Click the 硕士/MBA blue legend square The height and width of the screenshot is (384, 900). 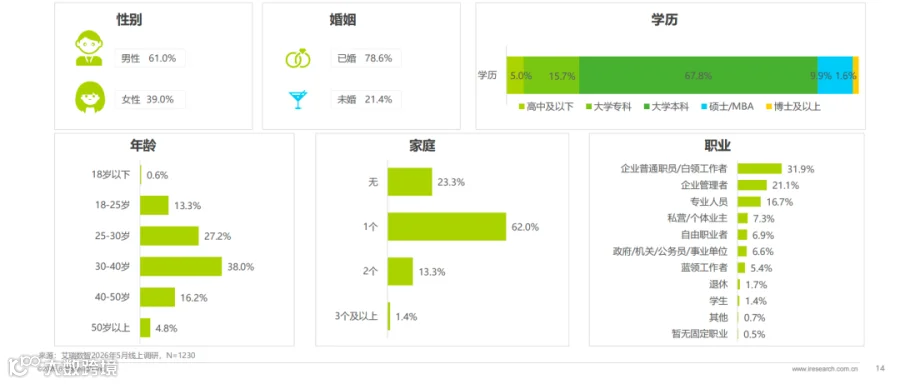703,107
